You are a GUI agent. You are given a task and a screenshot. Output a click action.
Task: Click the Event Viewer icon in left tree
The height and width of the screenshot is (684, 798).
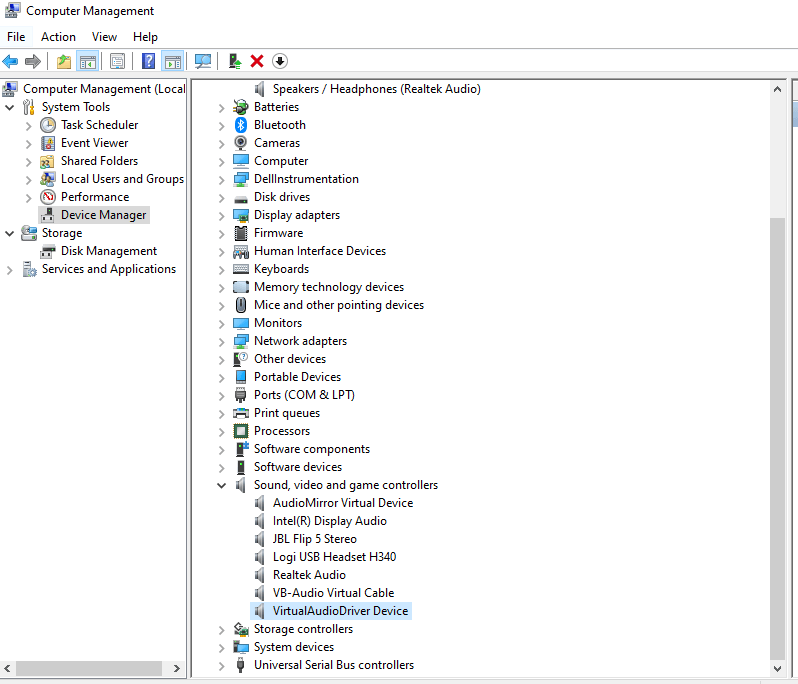(48, 143)
